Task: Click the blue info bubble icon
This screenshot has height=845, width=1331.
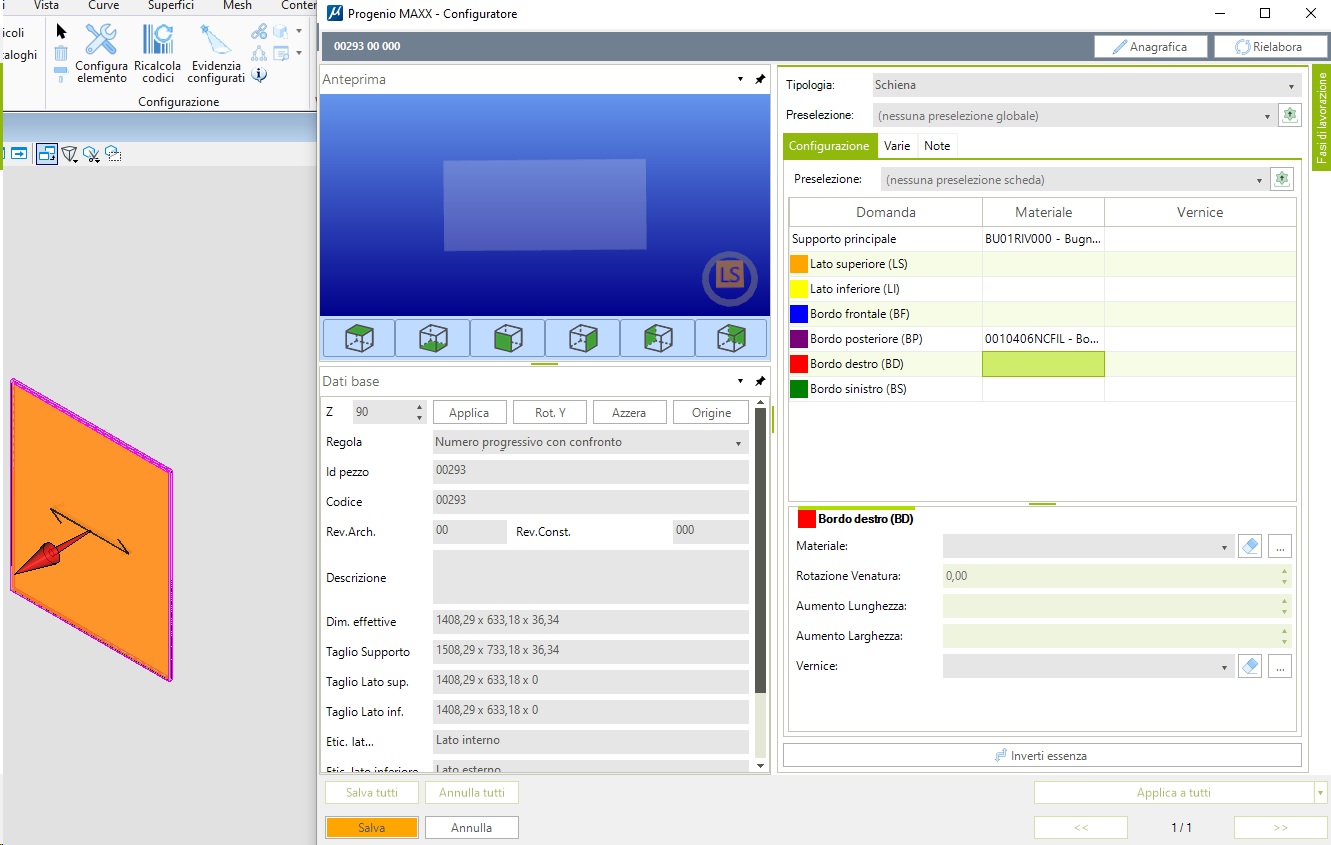Action: coord(259,74)
